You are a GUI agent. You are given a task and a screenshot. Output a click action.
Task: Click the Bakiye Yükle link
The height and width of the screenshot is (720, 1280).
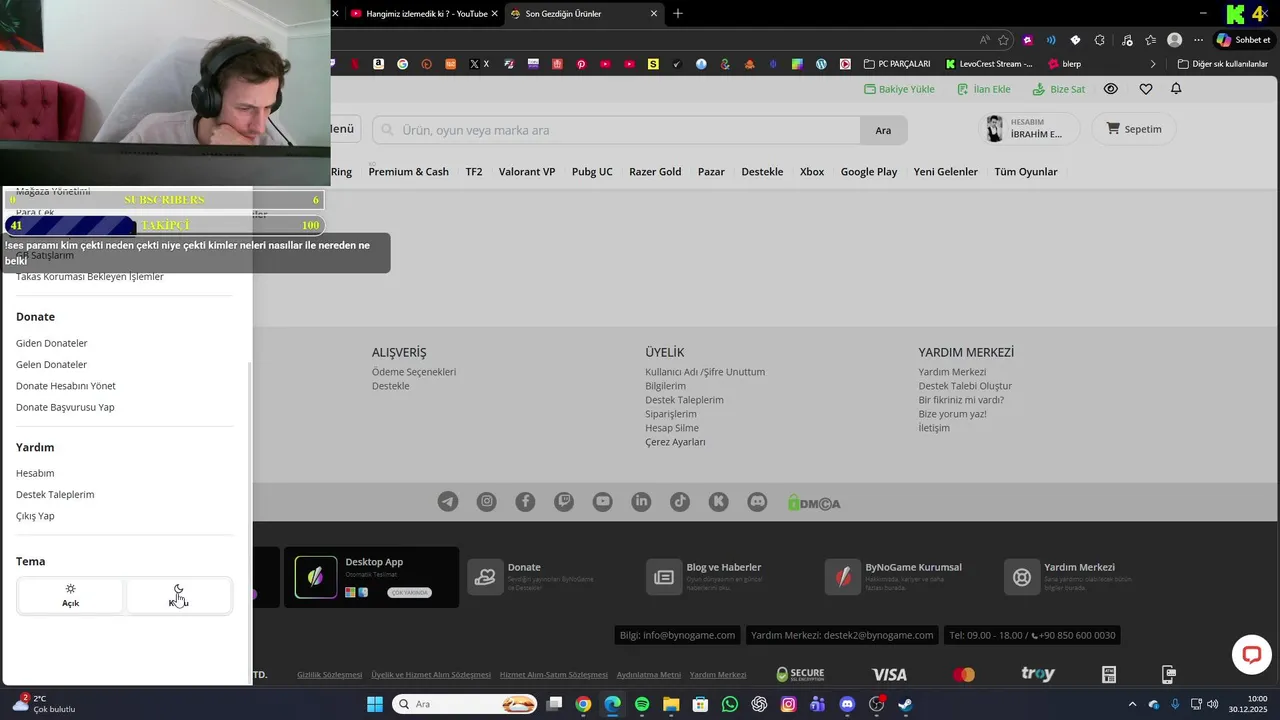(x=899, y=89)
